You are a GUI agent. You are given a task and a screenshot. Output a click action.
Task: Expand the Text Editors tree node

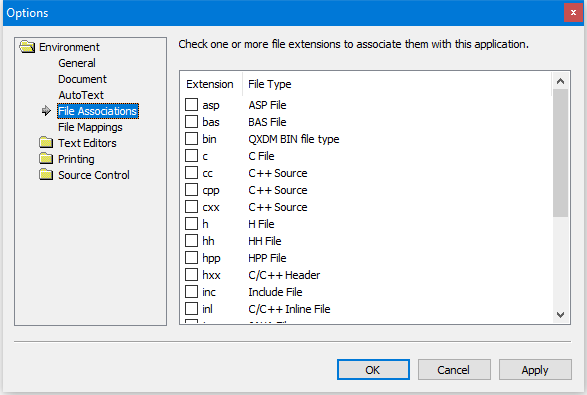[x=87, y=143]
